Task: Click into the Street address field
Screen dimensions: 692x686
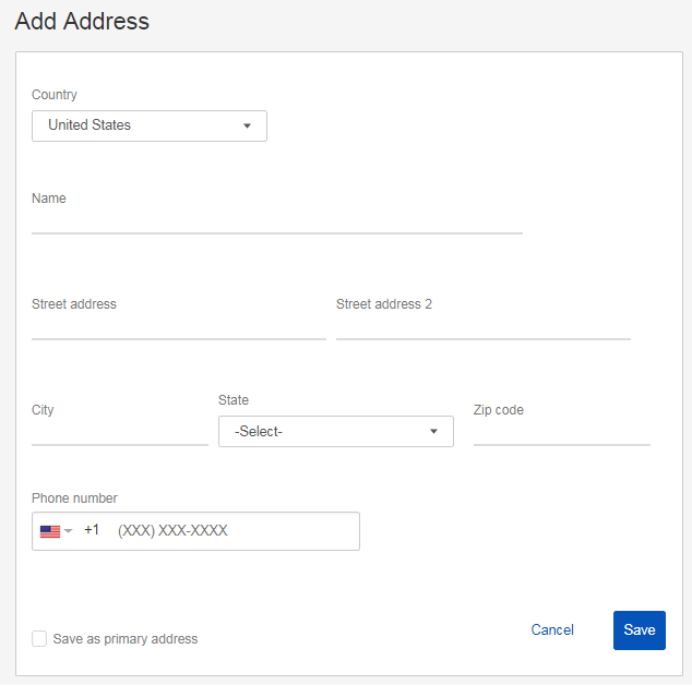Action: click(x=178, y=327)
